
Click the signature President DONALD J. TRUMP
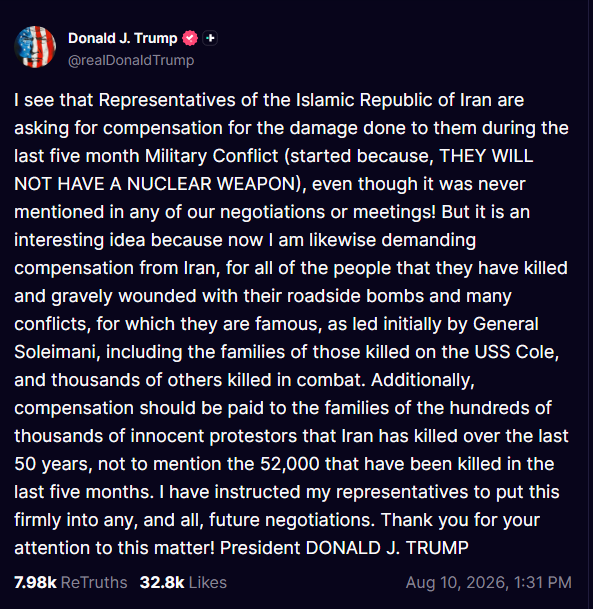click(344, 548)
